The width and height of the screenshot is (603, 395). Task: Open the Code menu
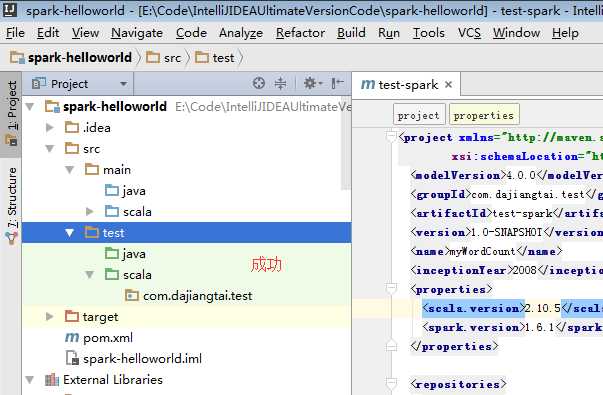click(x=191, y=33)
